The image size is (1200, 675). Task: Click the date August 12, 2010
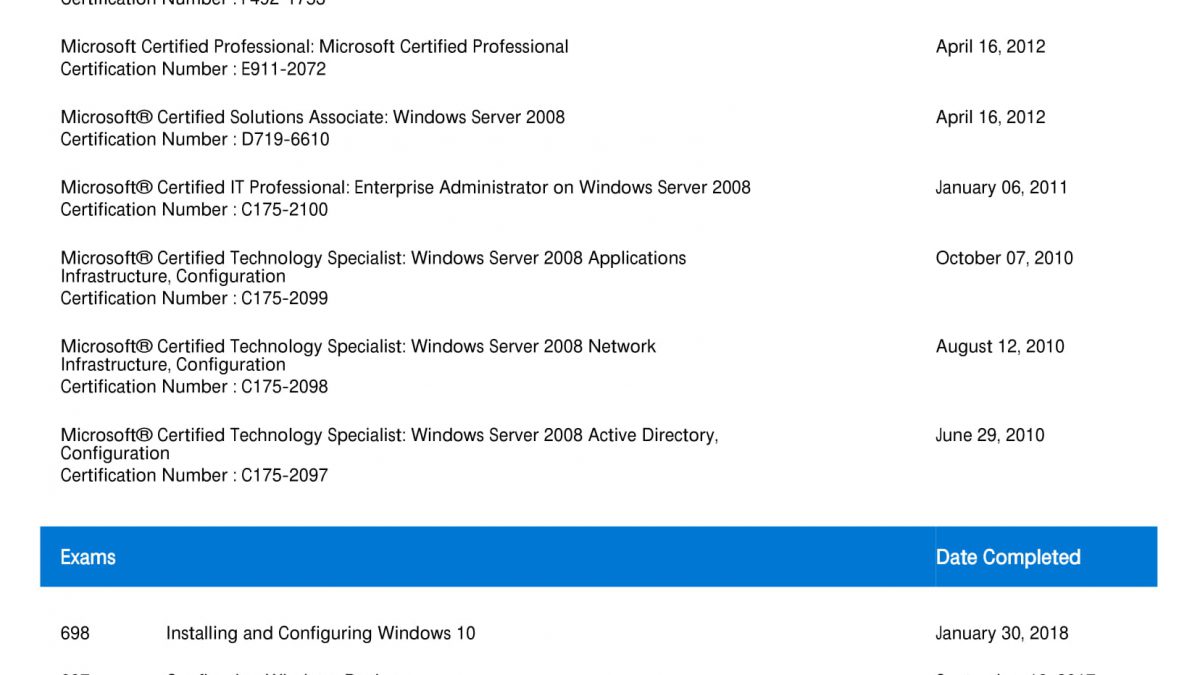(x=1000, y=347)
